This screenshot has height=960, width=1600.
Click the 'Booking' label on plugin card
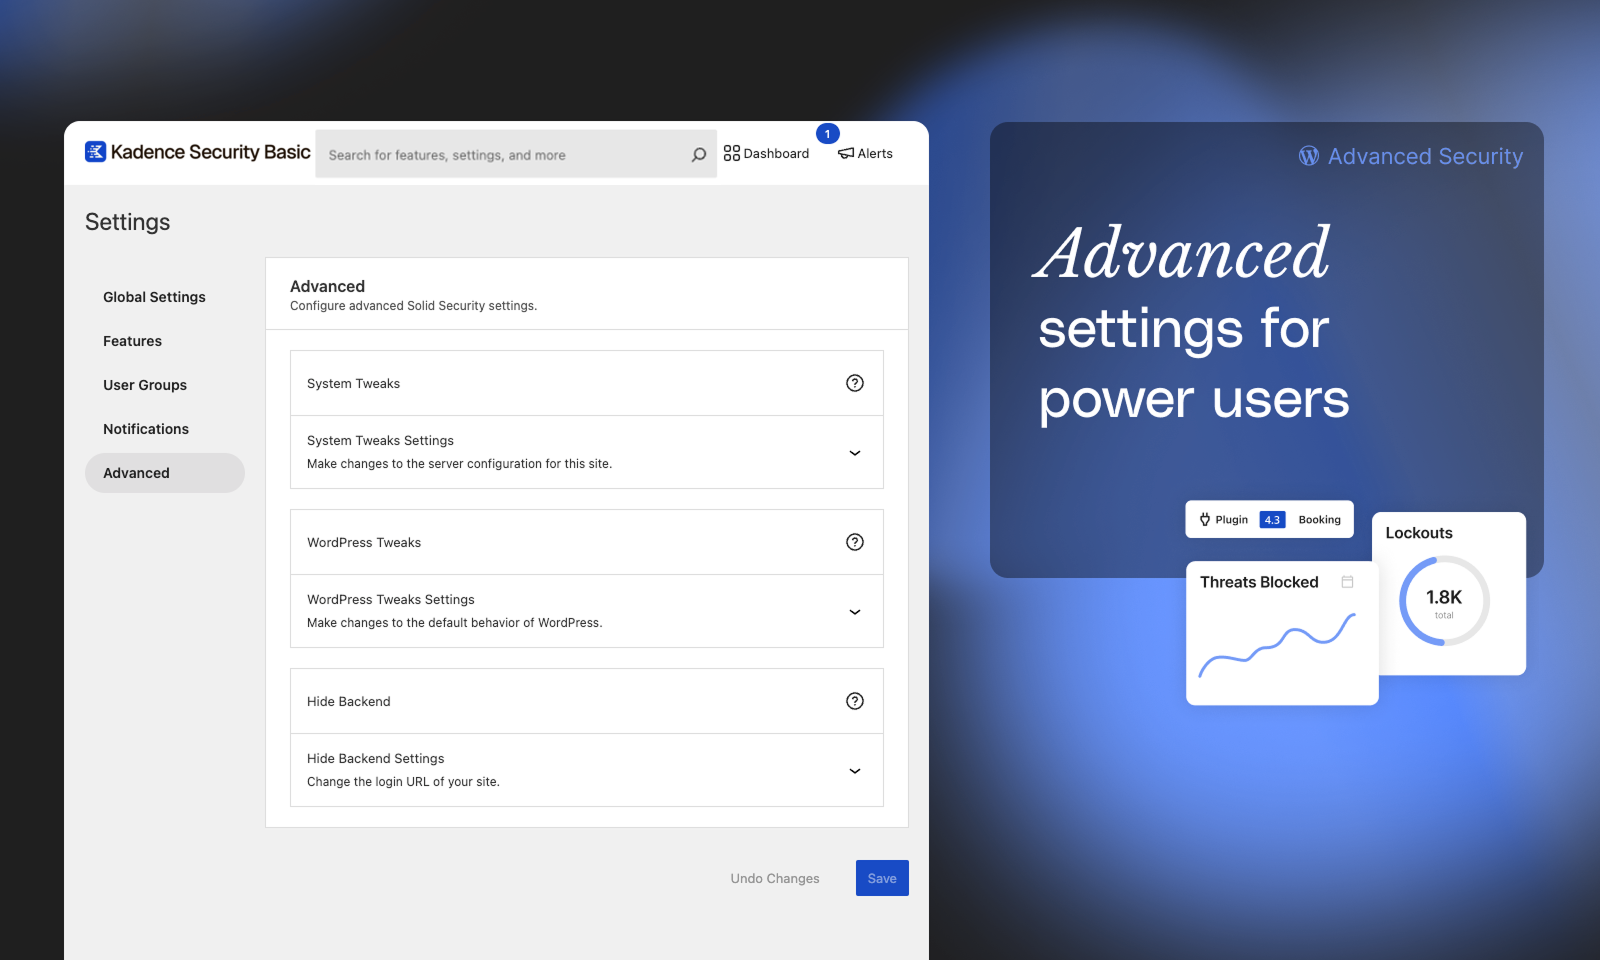tap(1320, 520)
